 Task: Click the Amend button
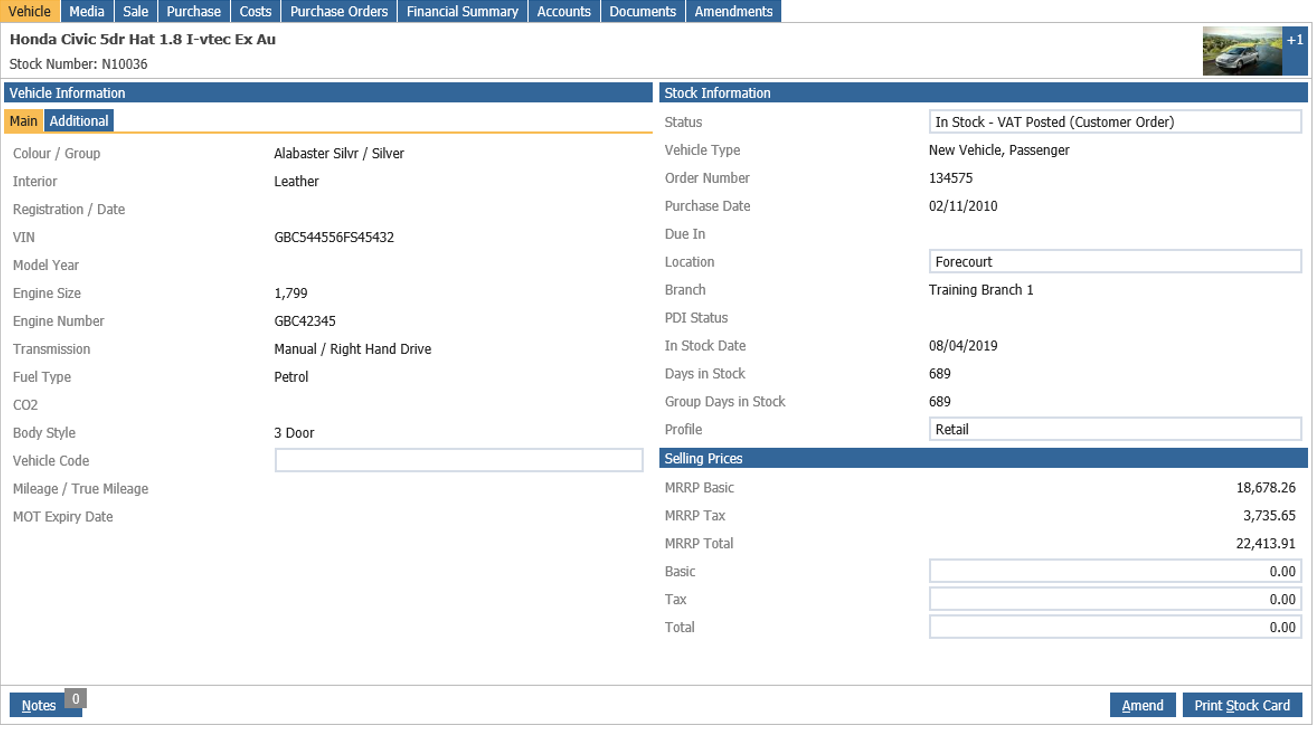pos(1142,705)
